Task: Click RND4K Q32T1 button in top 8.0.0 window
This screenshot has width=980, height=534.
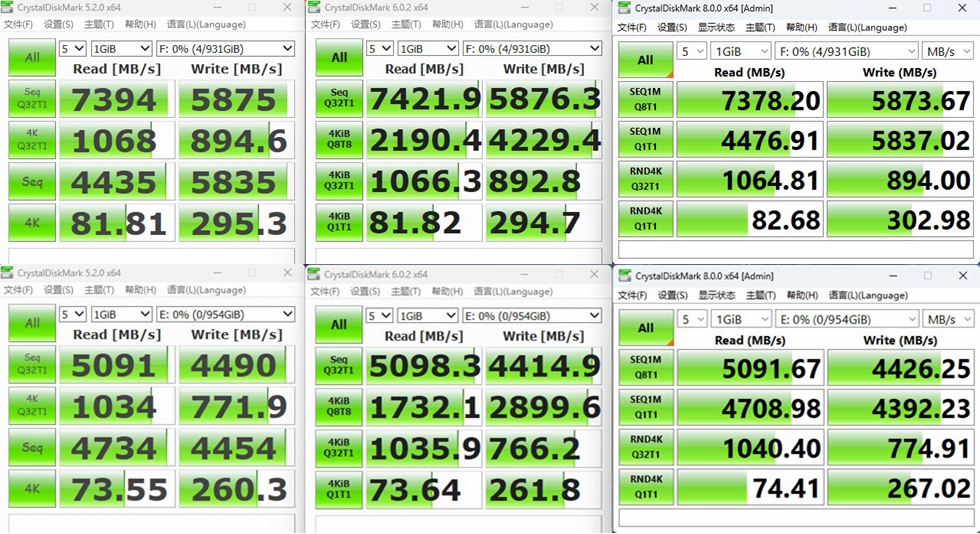Action: pyautogui.click(x=646, y=178)
